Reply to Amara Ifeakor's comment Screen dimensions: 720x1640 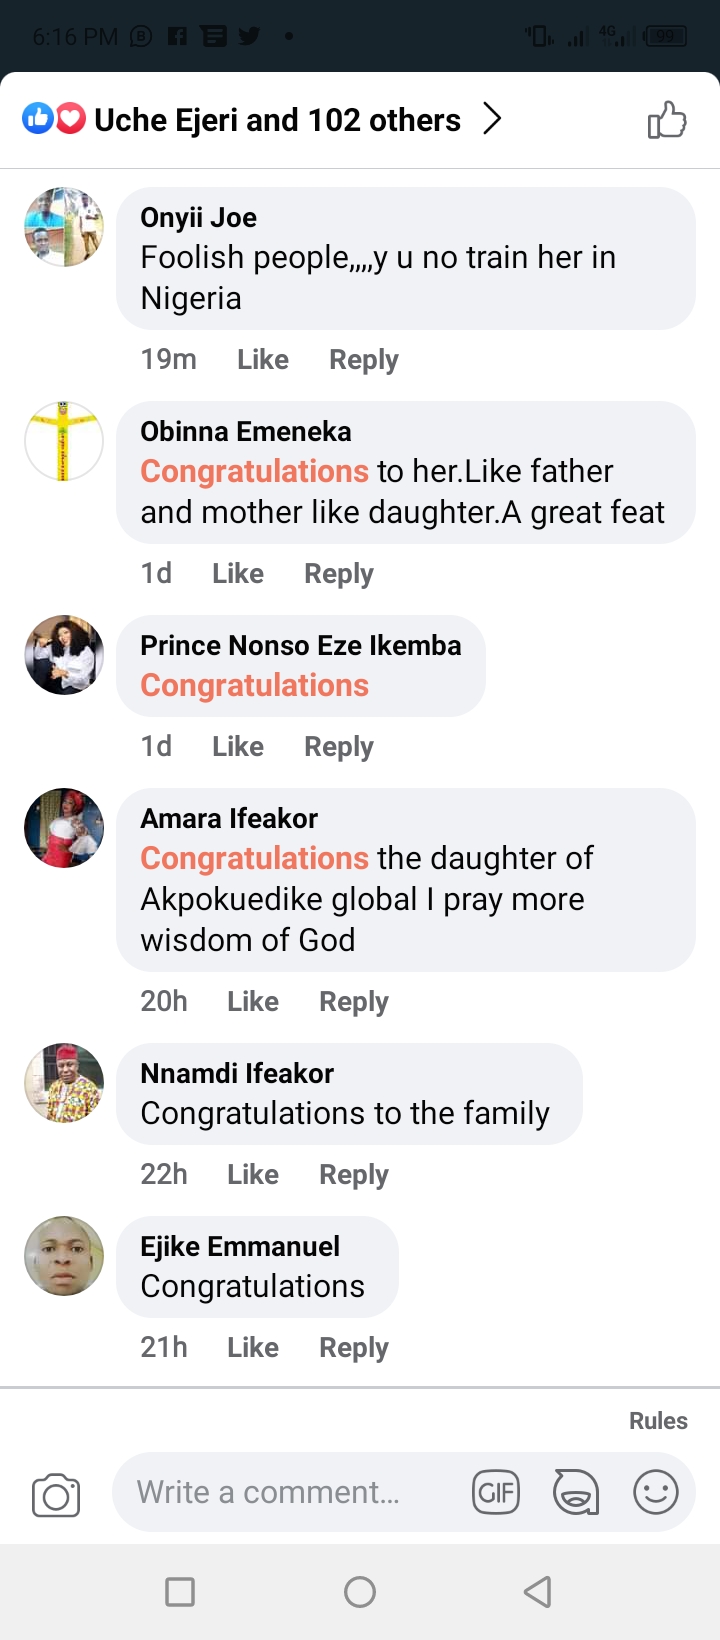(354, 1002)
